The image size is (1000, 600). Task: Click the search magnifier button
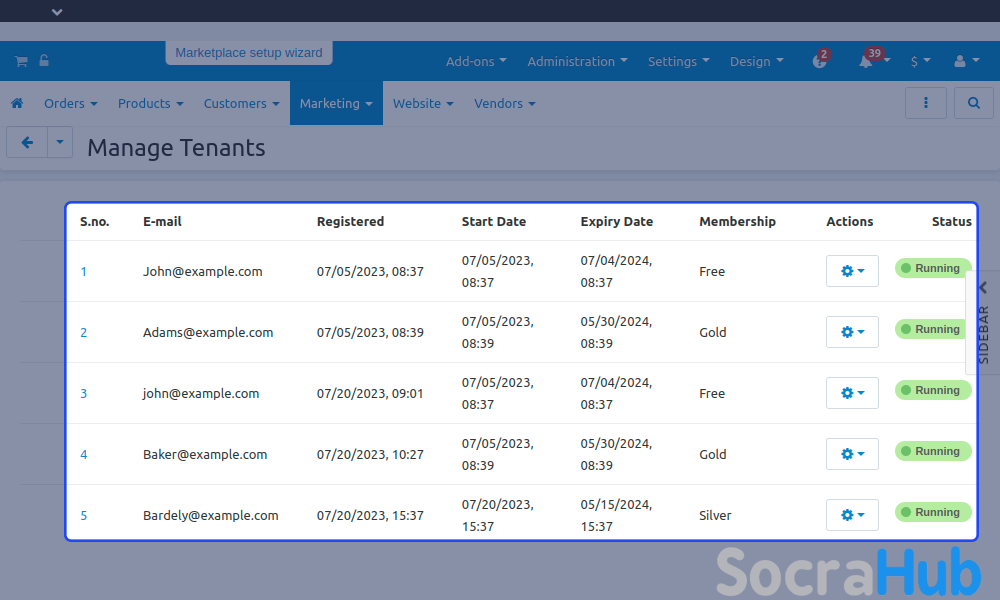pos(973,103)
